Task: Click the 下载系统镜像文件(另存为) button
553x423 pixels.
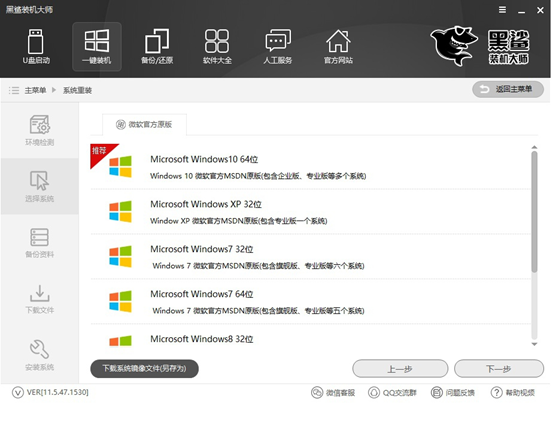Action: click(x=144, y=369)
